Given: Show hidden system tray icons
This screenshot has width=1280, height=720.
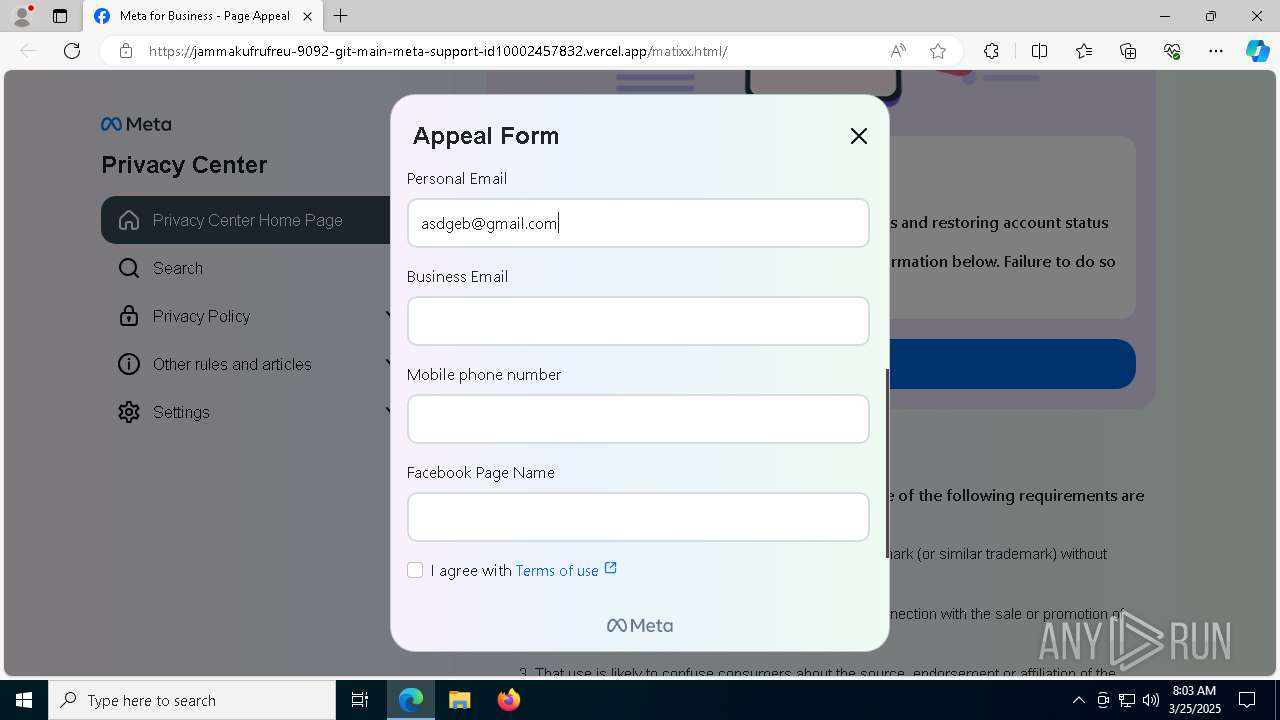Looking at the screenshot, I should coord(1078,700).
